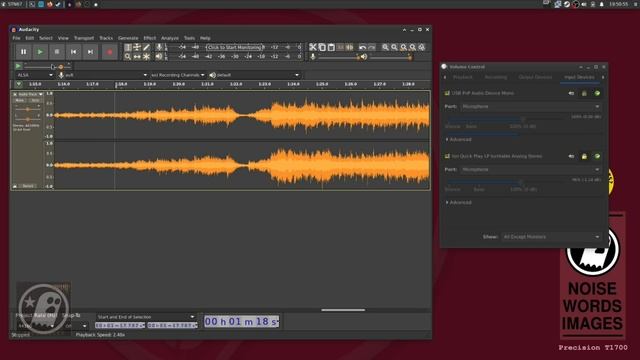This screenshot has height=360, width=640.
Task: Open the Tracks menu
Action: tap(106, 38)
